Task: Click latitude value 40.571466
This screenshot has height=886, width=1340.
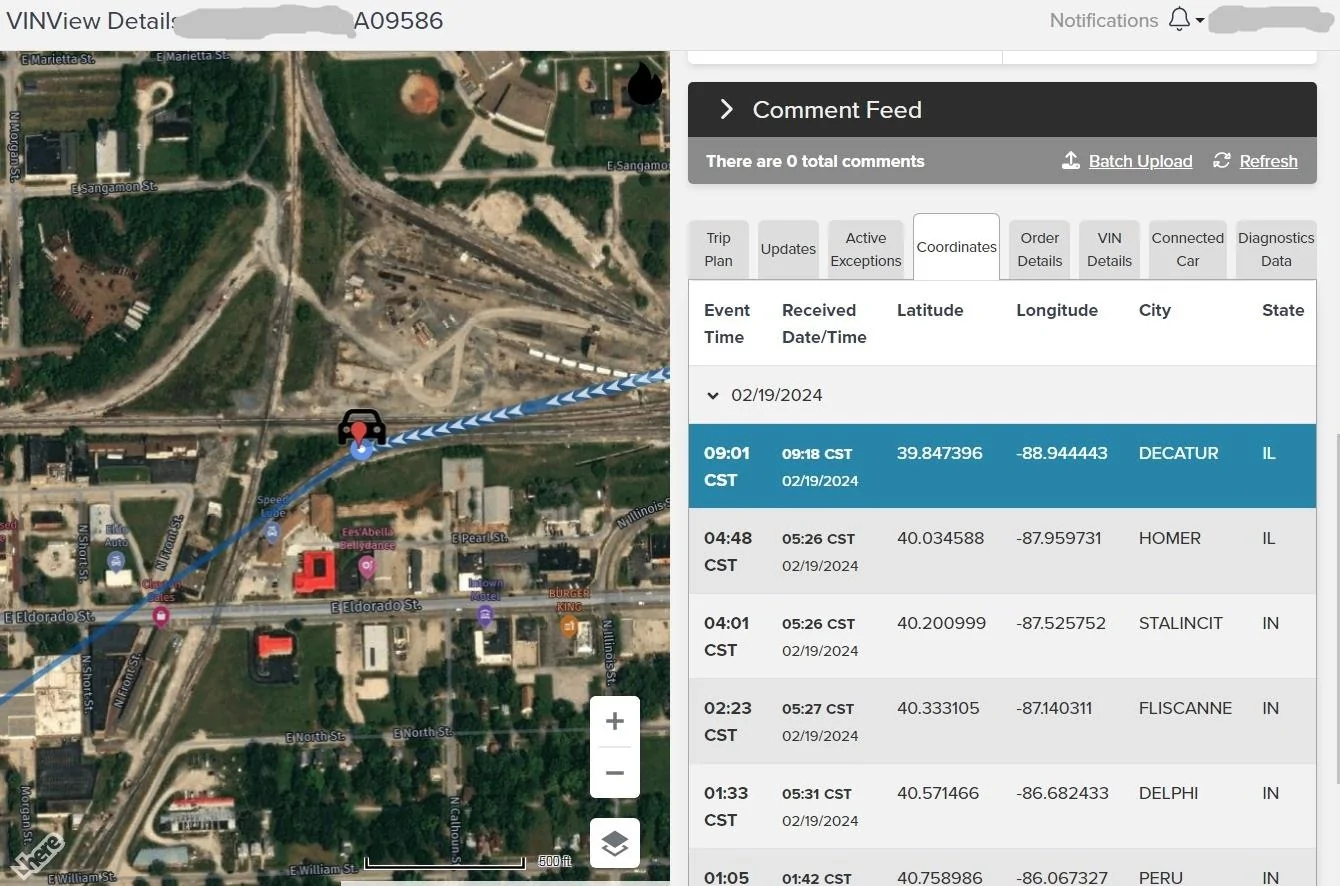Action: tap(940, 793)
